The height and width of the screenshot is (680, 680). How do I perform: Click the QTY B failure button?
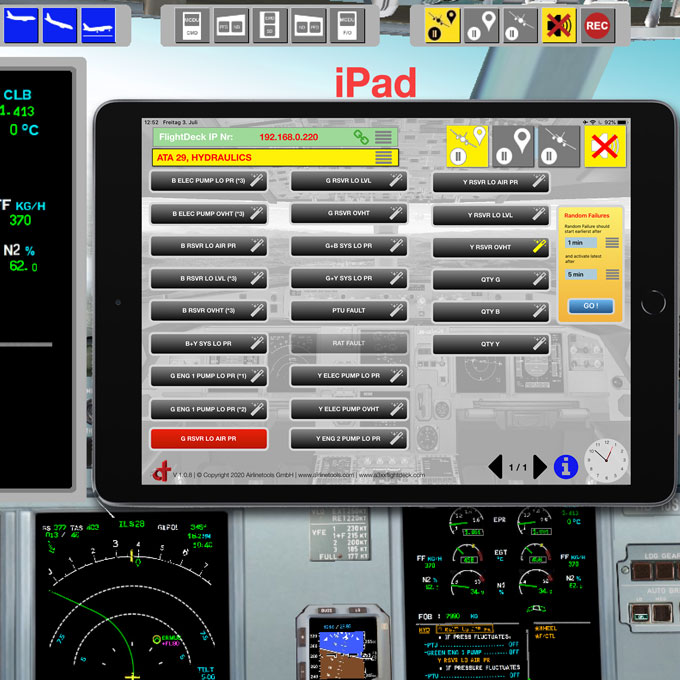[x=490, y=312]
